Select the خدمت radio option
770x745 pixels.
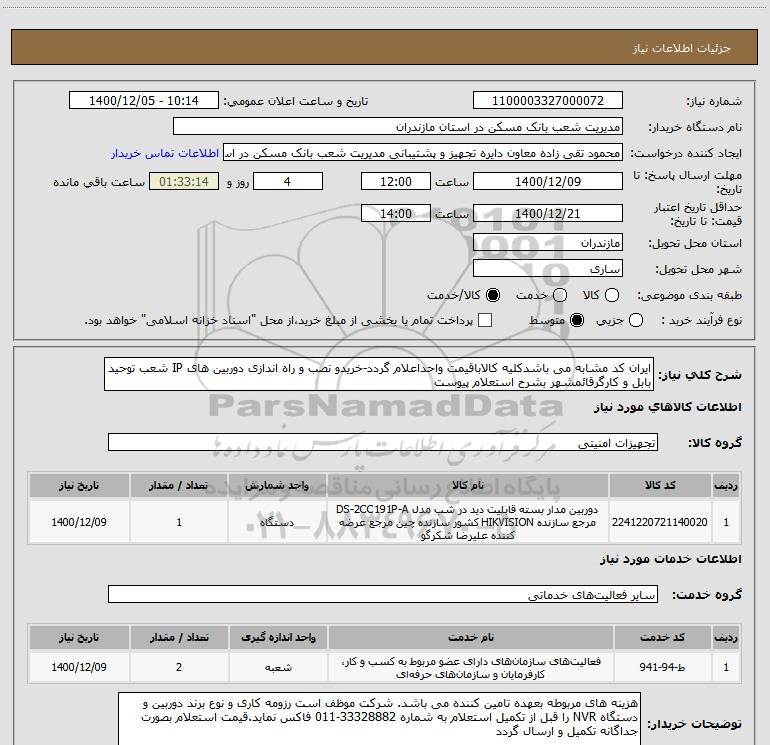(560, 295)
